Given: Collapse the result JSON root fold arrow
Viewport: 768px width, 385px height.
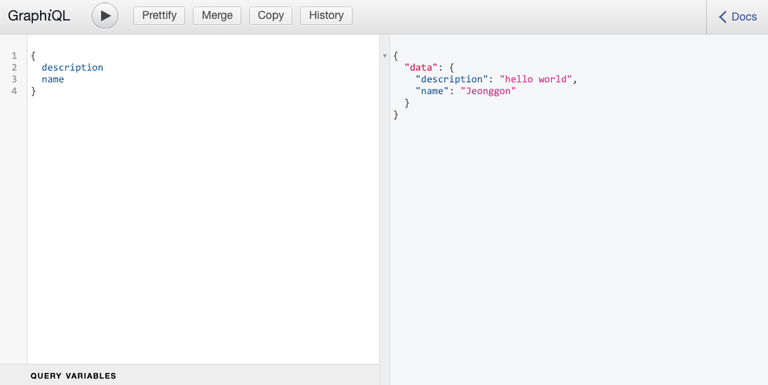Looking at the screenshot, I should 384,56.
